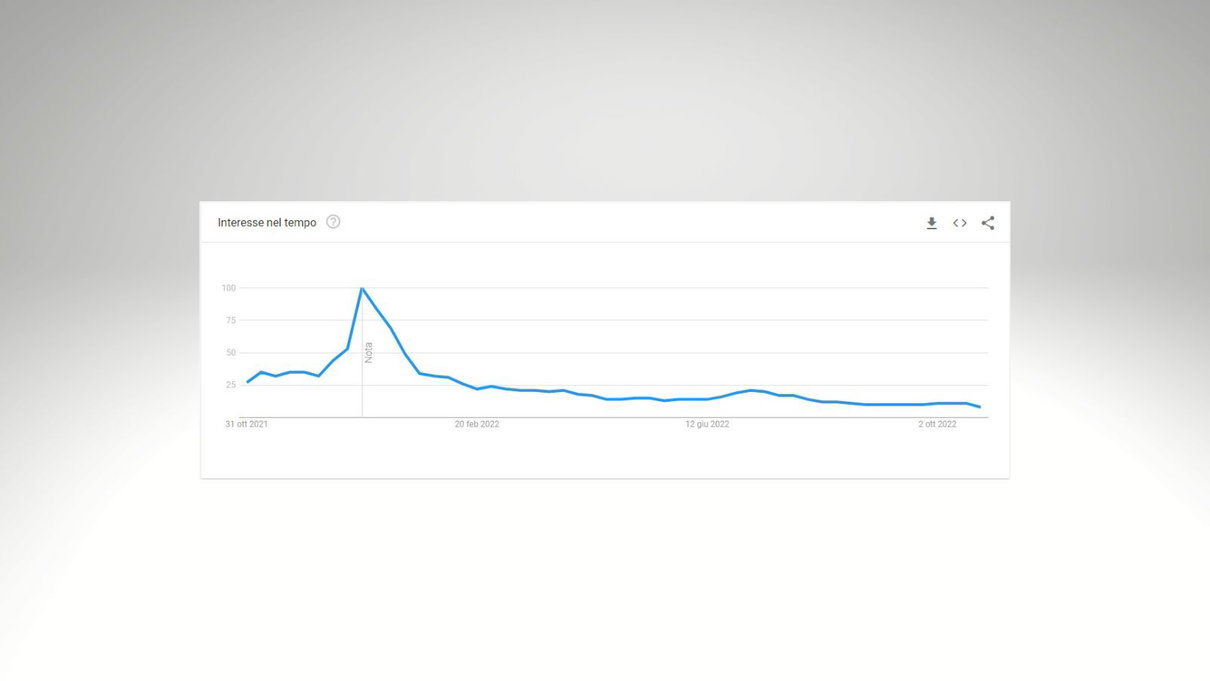
Task: Select the last data point of blue line
Action: coord(980,407)
